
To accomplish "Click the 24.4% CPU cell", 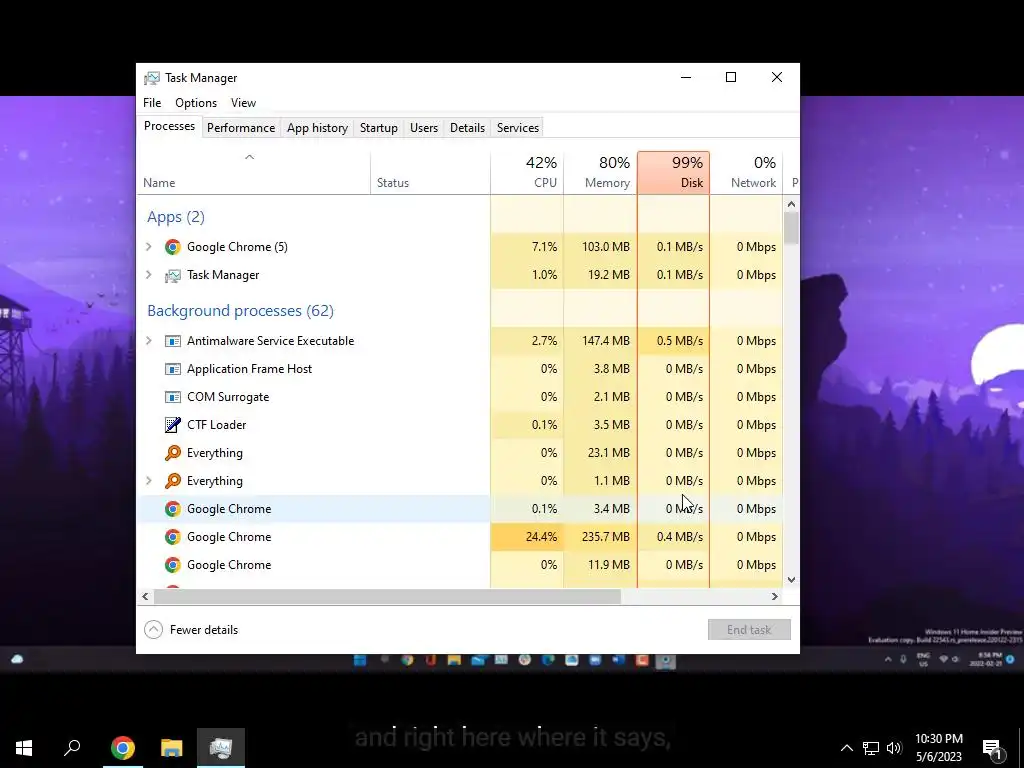I will click(527, 537).
